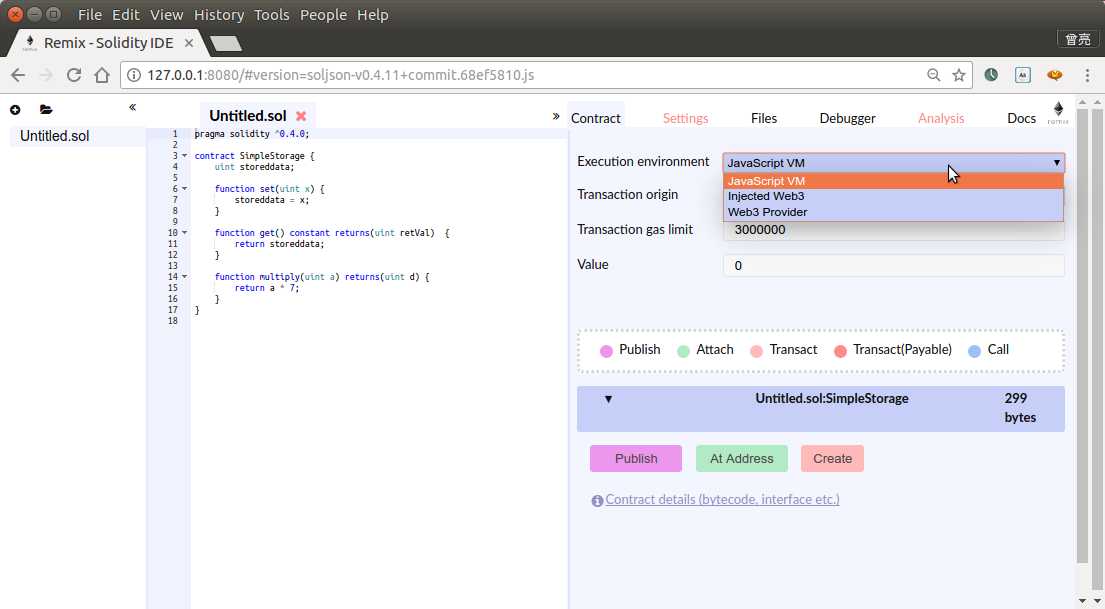1105x609 pixels.
Task: Open the browser home page
Action: coord(101,75)
